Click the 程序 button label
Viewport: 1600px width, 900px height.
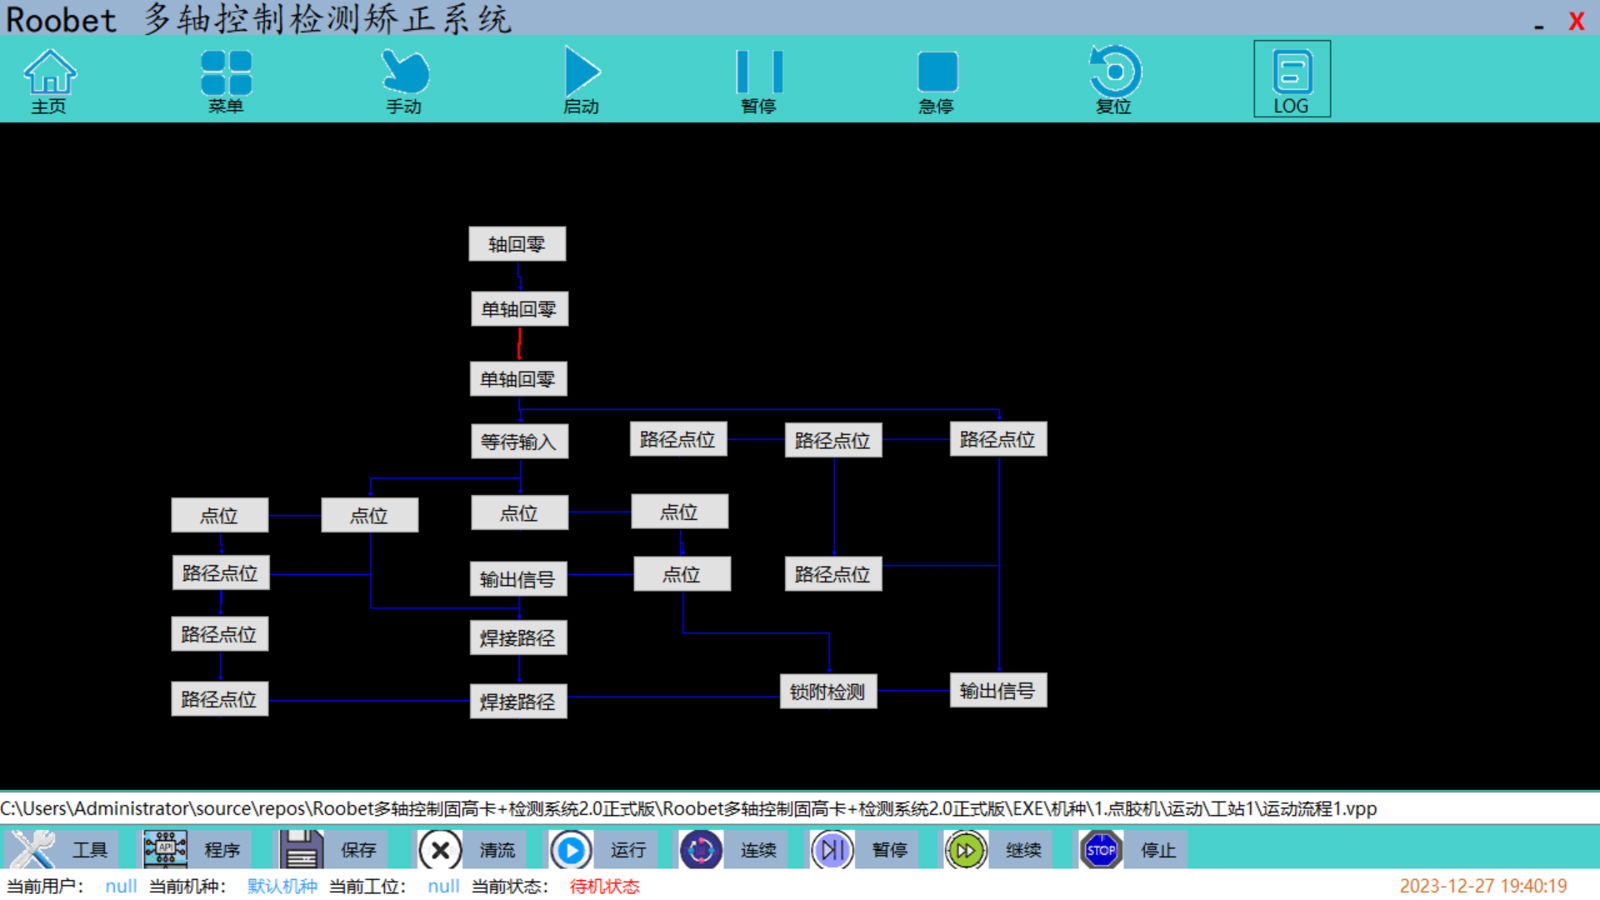[222, 850]
